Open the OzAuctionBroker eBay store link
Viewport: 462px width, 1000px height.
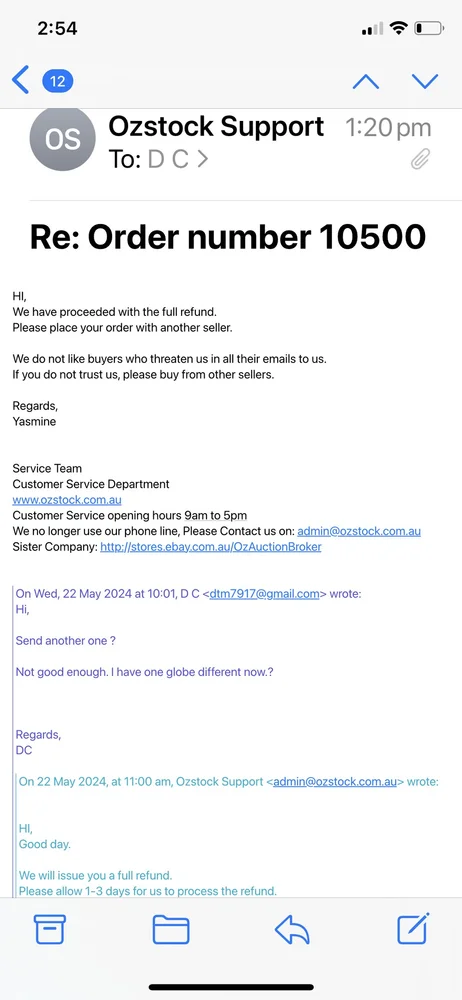click(x=211, y=547)
